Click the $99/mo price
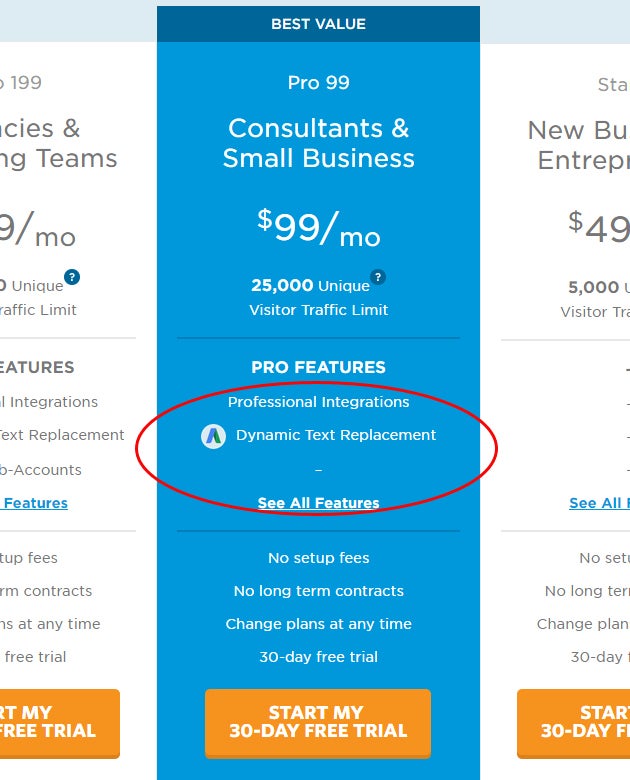This screenshot has width=630, height=780. 318,228
